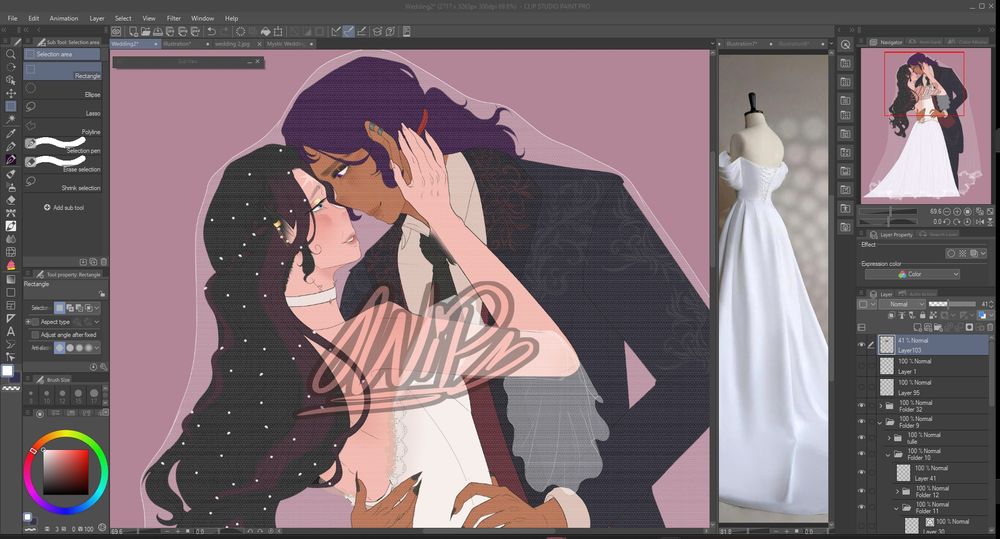
Task: Select the Figure rectangle tool in toolbar
Action: pyautogui.click(x=11, y=292)
